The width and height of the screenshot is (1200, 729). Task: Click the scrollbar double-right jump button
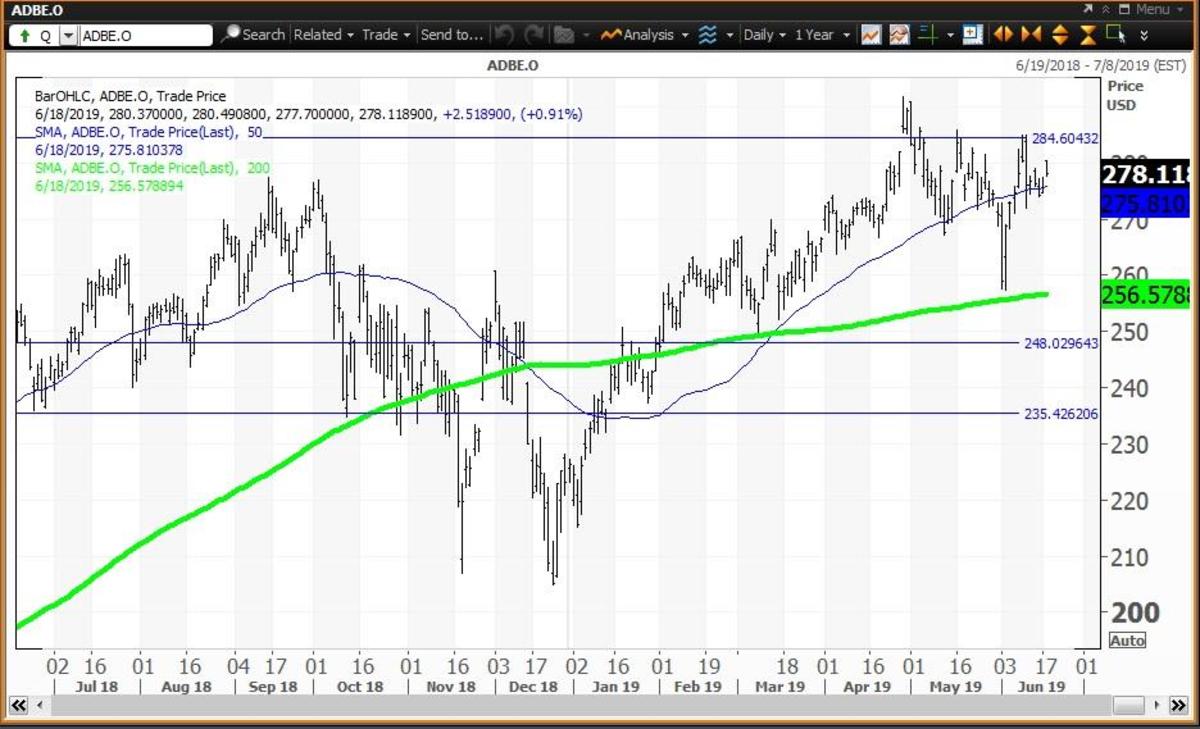pyautogui.click(x=1181, y=706)
